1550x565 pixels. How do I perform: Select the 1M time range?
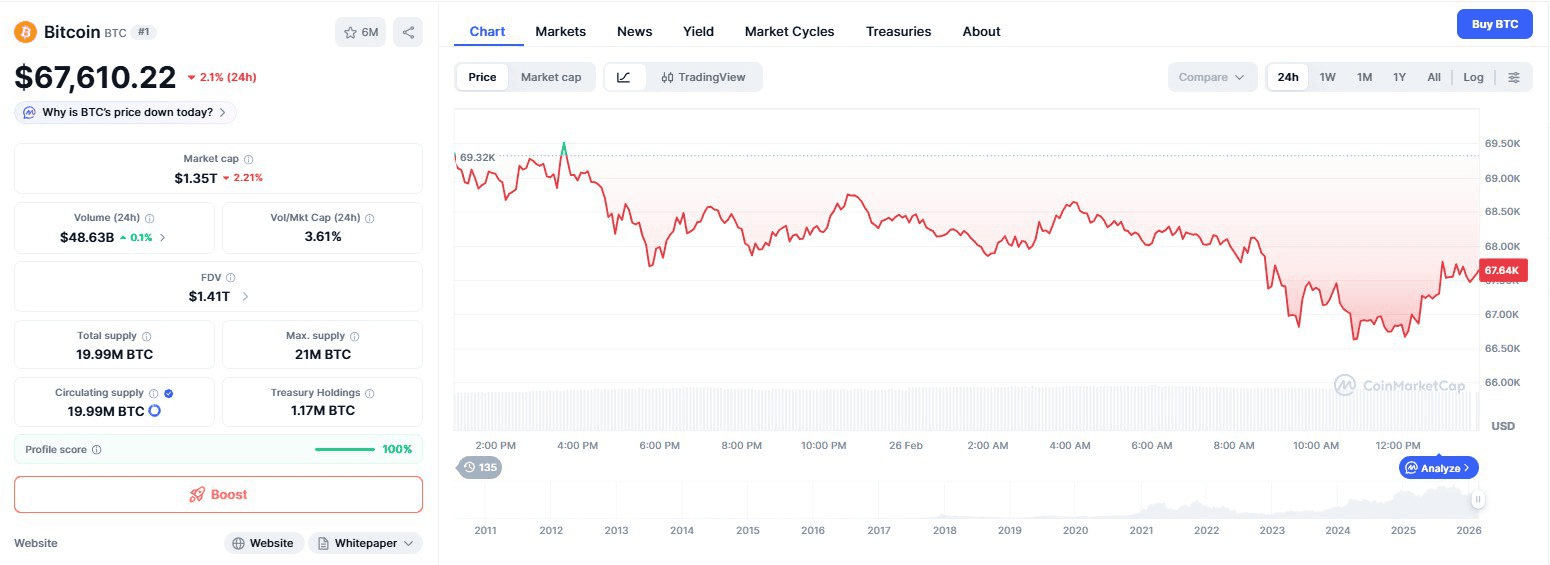coord(1364,77)
